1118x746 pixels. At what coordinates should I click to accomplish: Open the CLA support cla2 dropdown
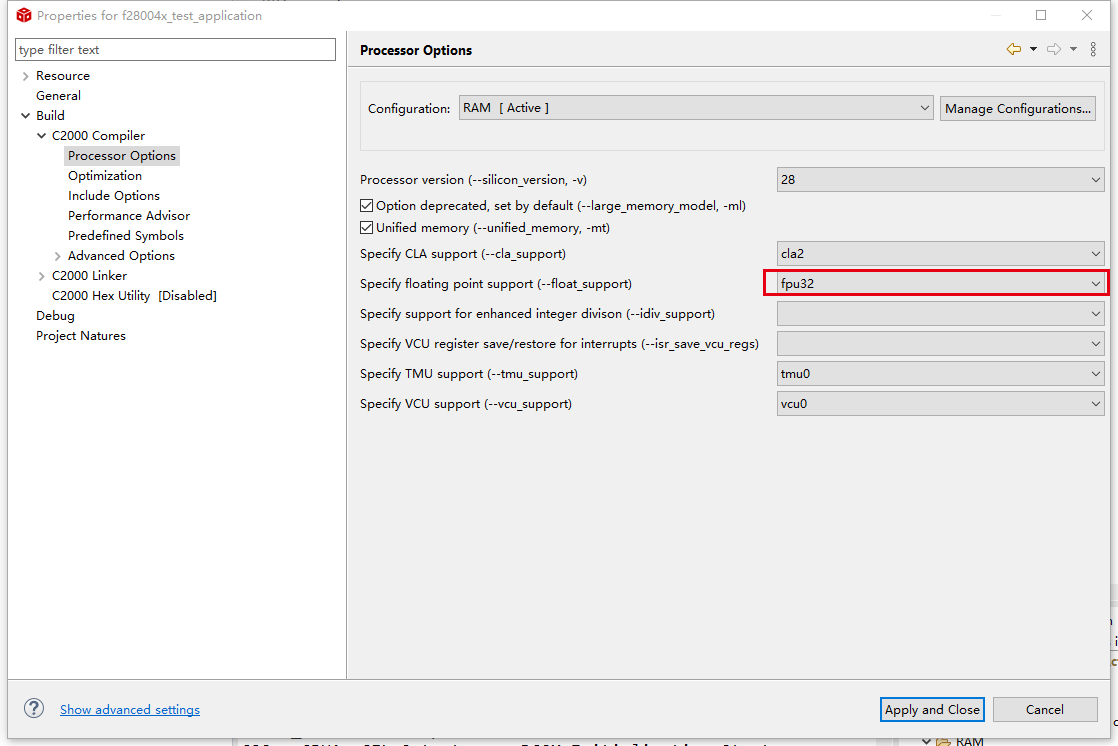[x=940, y=254]
